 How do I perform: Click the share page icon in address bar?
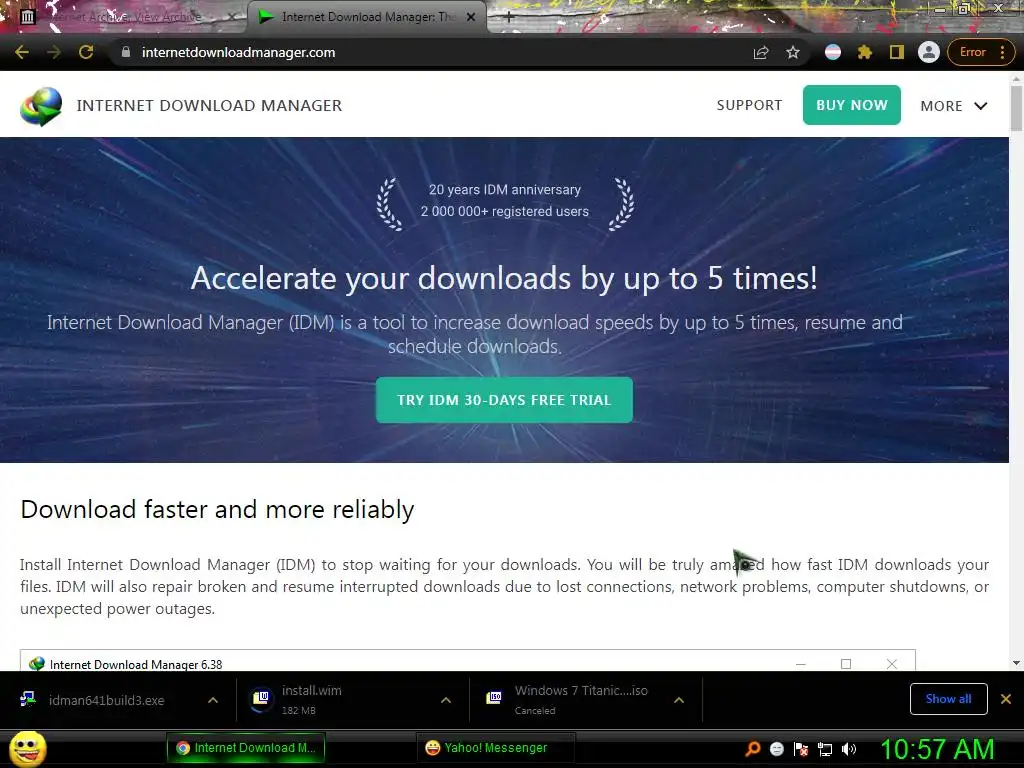(761, 52)
